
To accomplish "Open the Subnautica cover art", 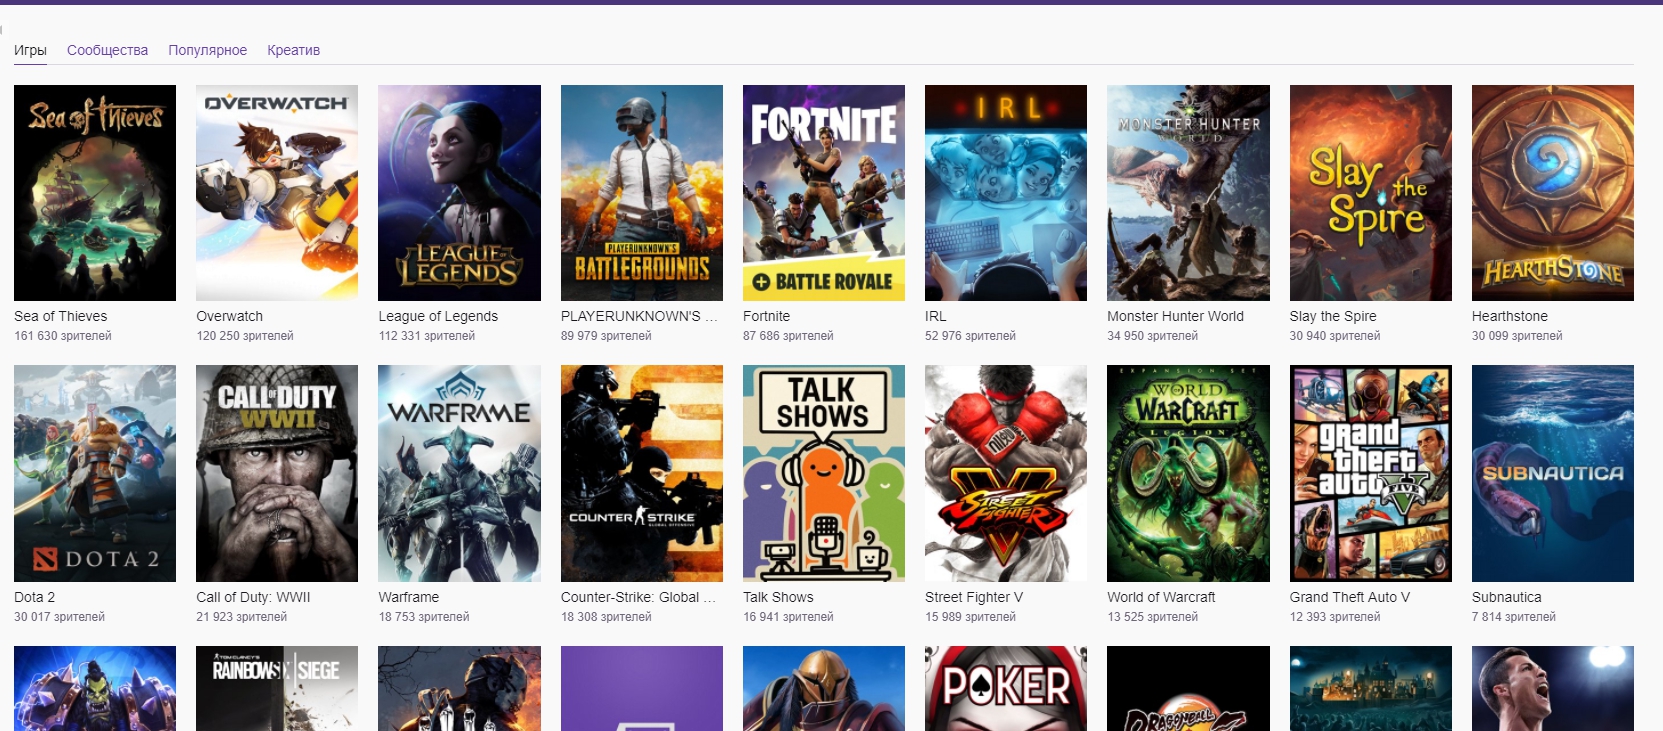I will [1553, 473].
